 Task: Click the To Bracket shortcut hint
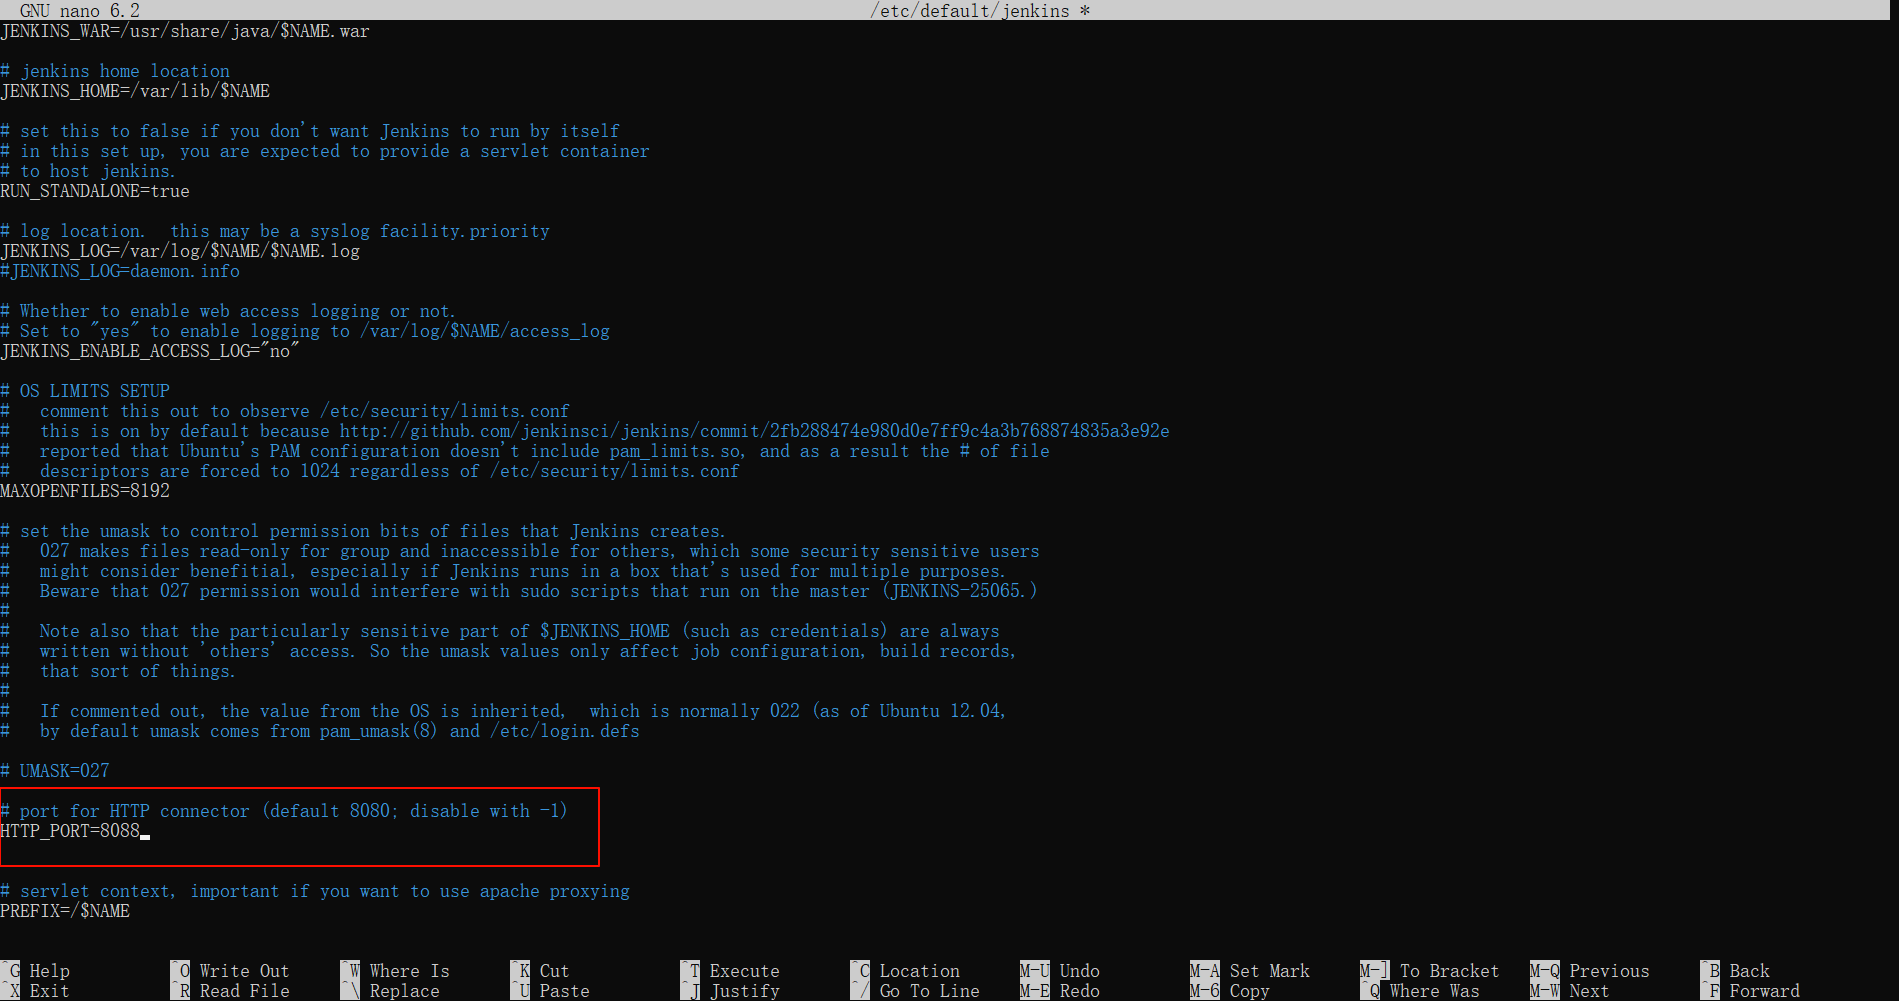[1430, 971]
